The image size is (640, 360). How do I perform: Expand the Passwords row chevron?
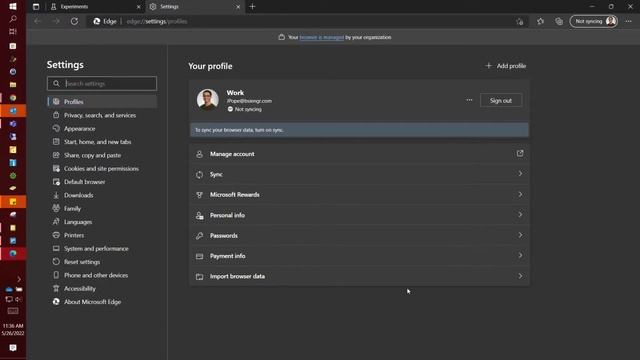520,235
